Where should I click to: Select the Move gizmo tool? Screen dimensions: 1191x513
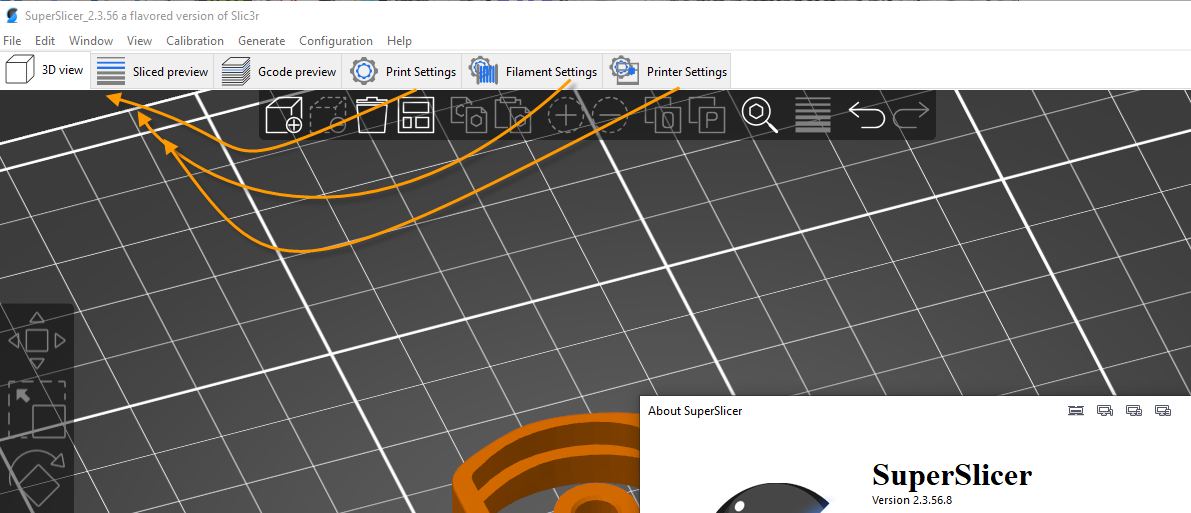36,340
